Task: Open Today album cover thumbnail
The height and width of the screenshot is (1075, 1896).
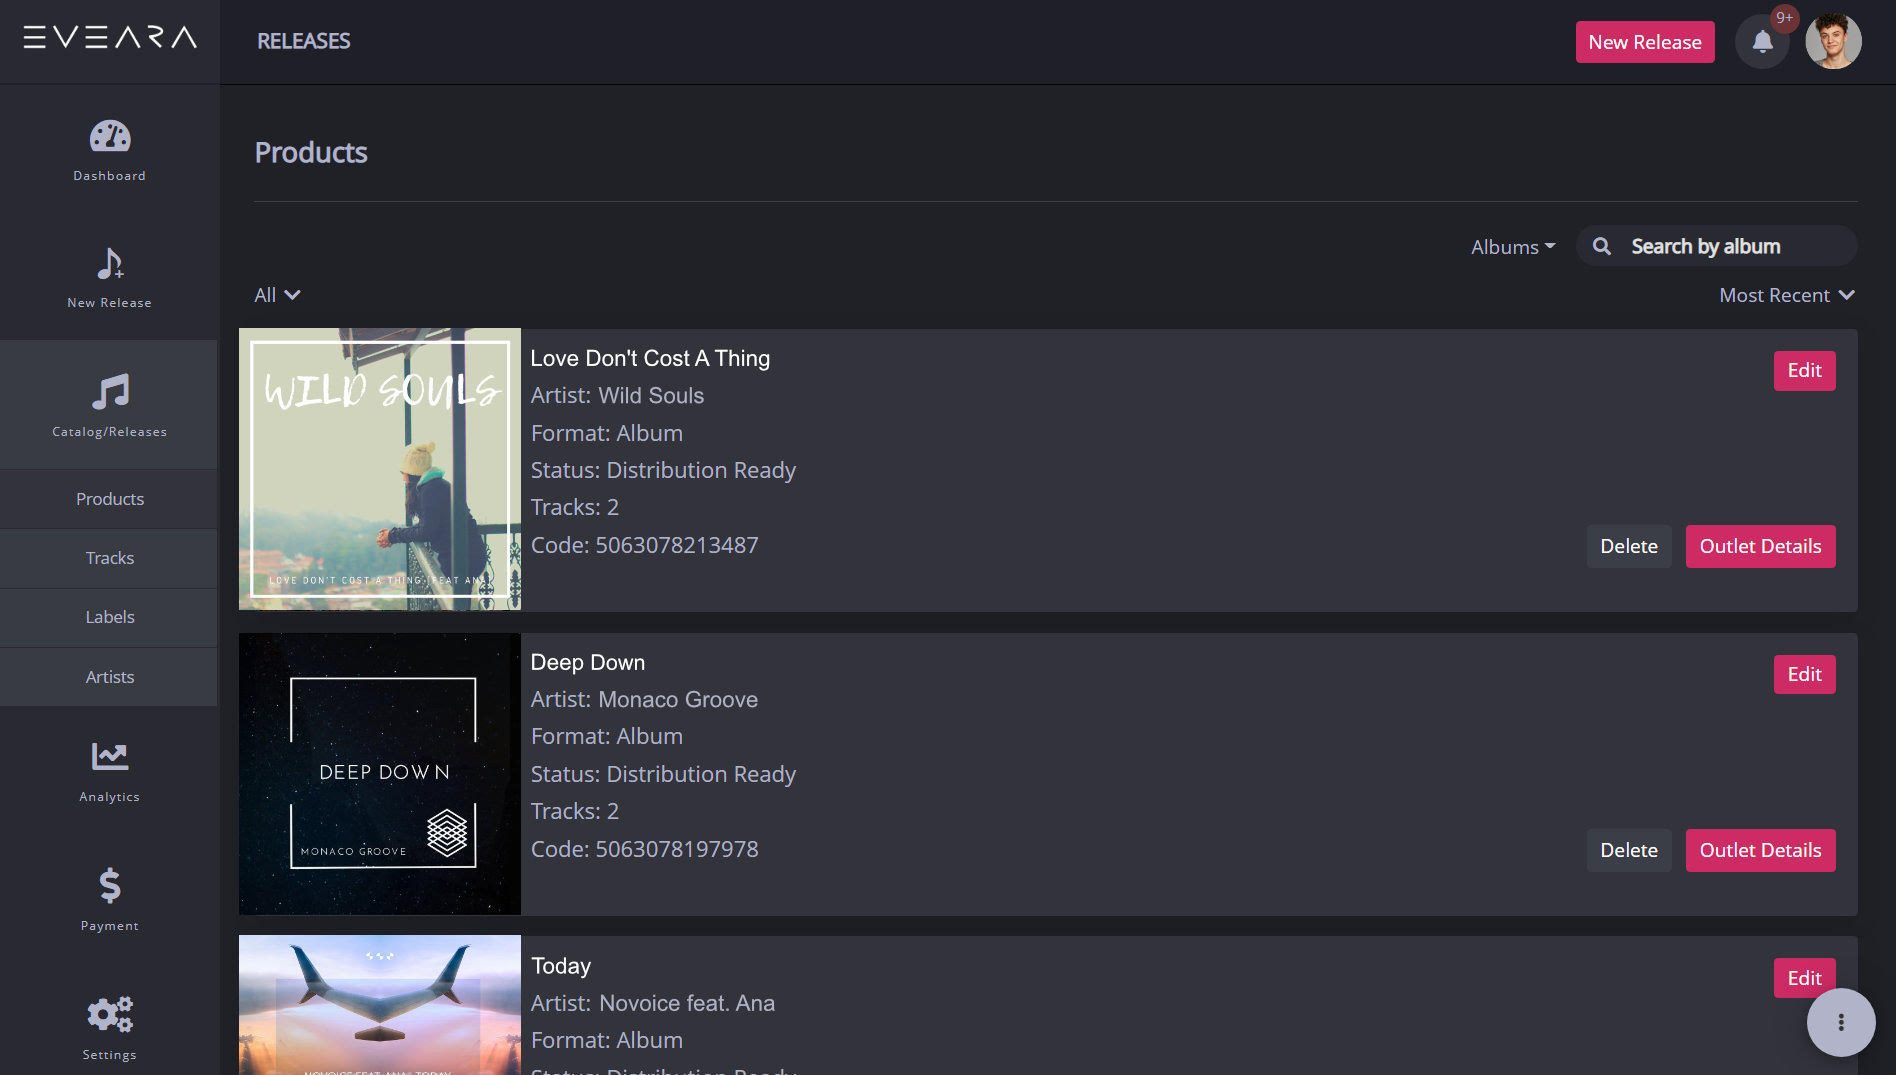Action: click(380, 1005)
